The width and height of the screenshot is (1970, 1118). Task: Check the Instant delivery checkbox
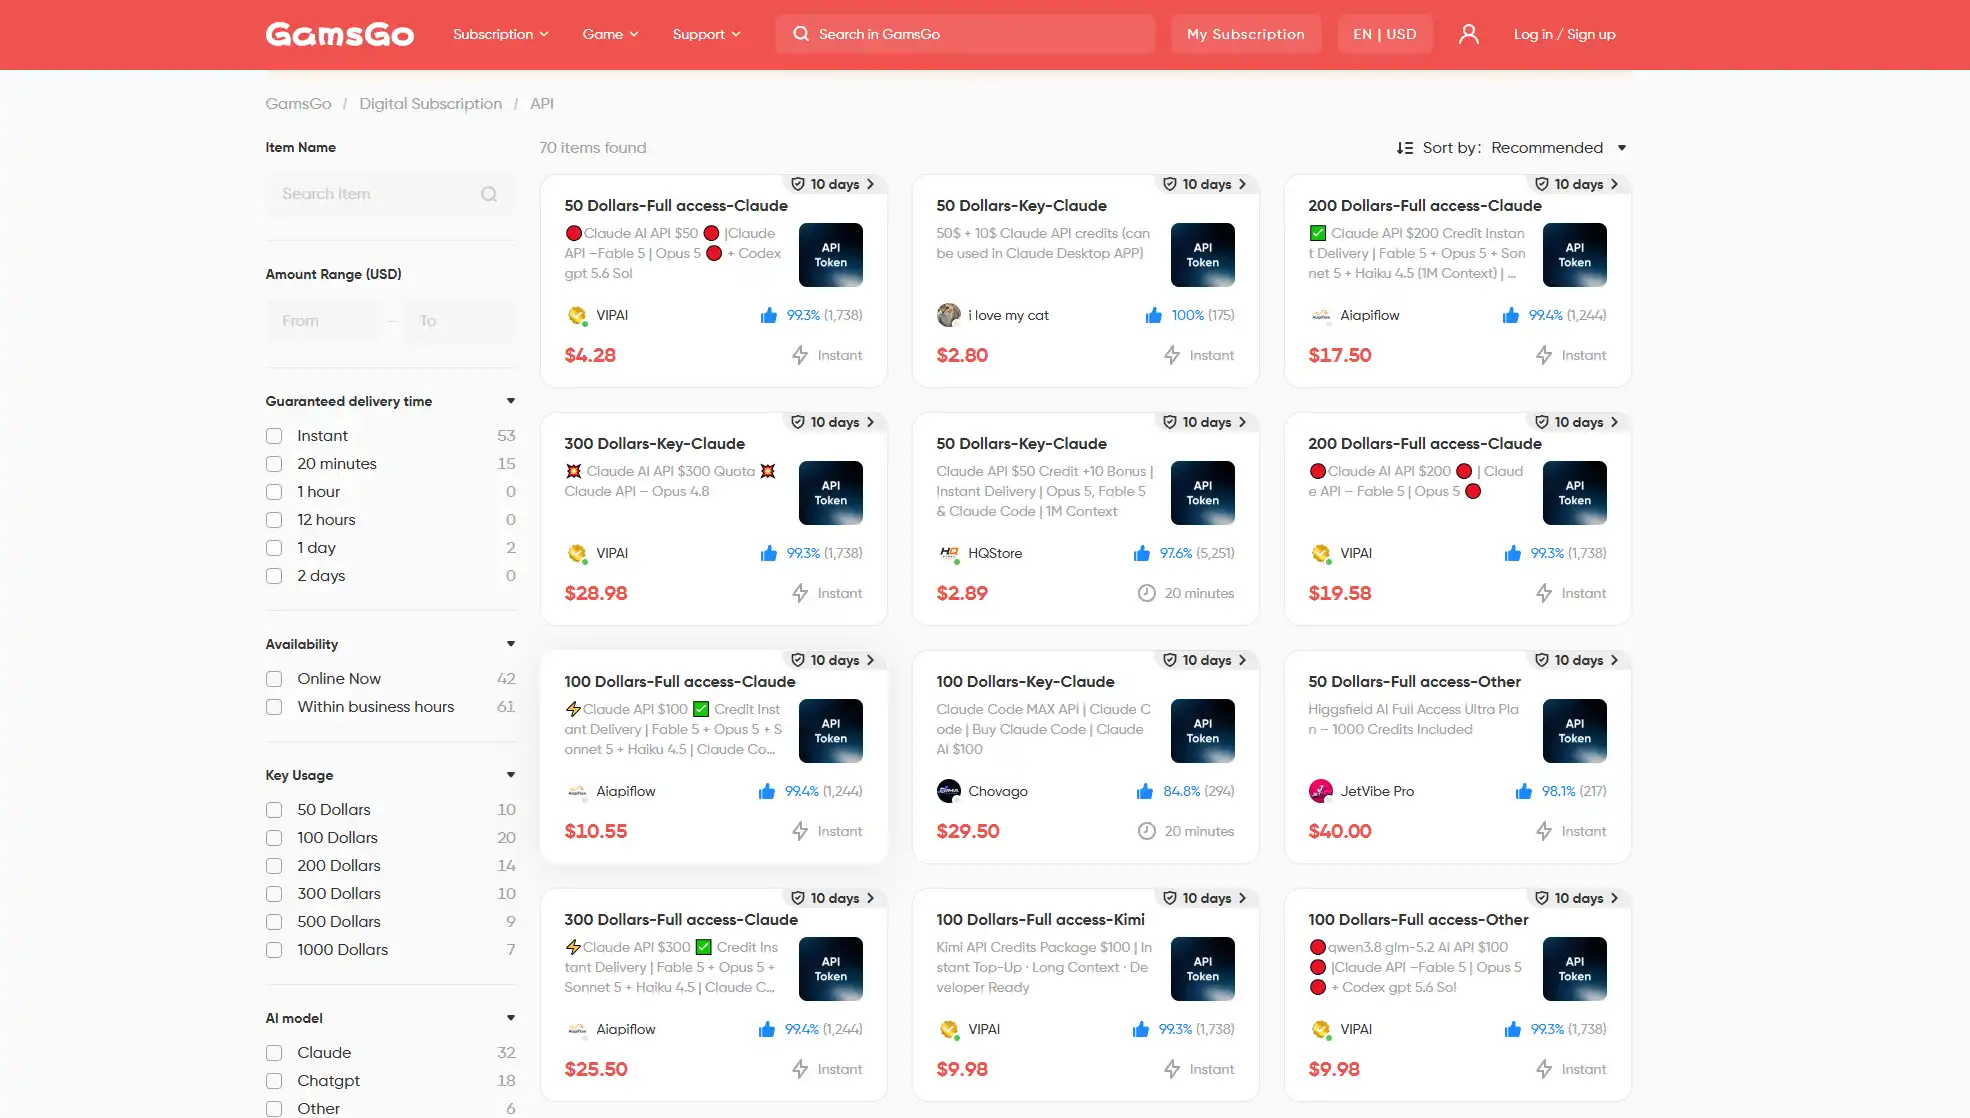pyautogui.click(x=274, y=436)
